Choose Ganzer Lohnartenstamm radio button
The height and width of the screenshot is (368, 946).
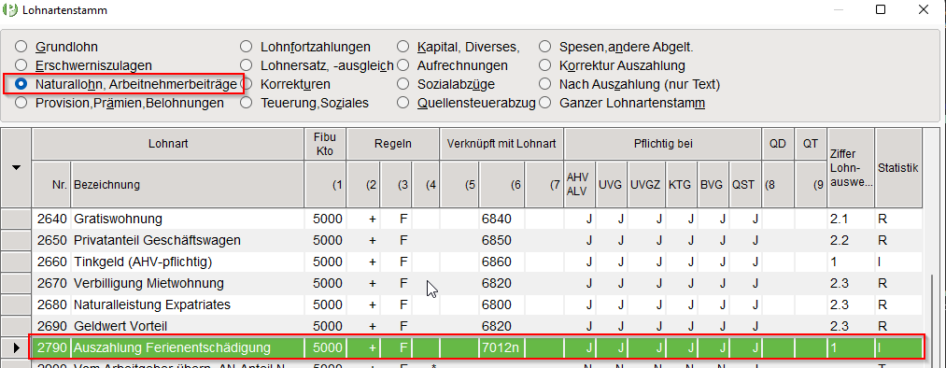tap(545, 103)
